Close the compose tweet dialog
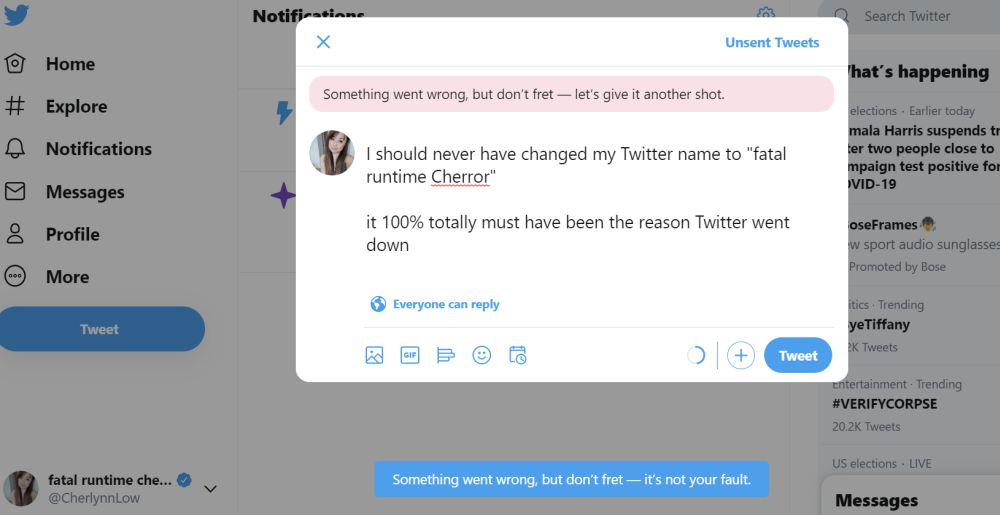The width and height of the screenshot is (1000, 515). [x=323, y=42]
